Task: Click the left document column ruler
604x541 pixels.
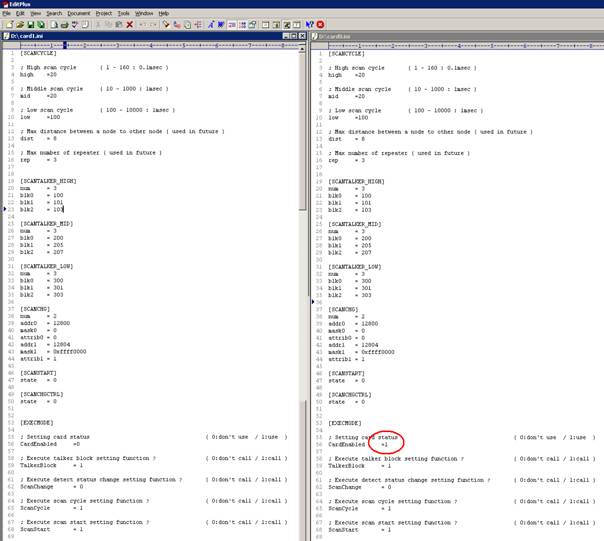Action: point(150,45)
